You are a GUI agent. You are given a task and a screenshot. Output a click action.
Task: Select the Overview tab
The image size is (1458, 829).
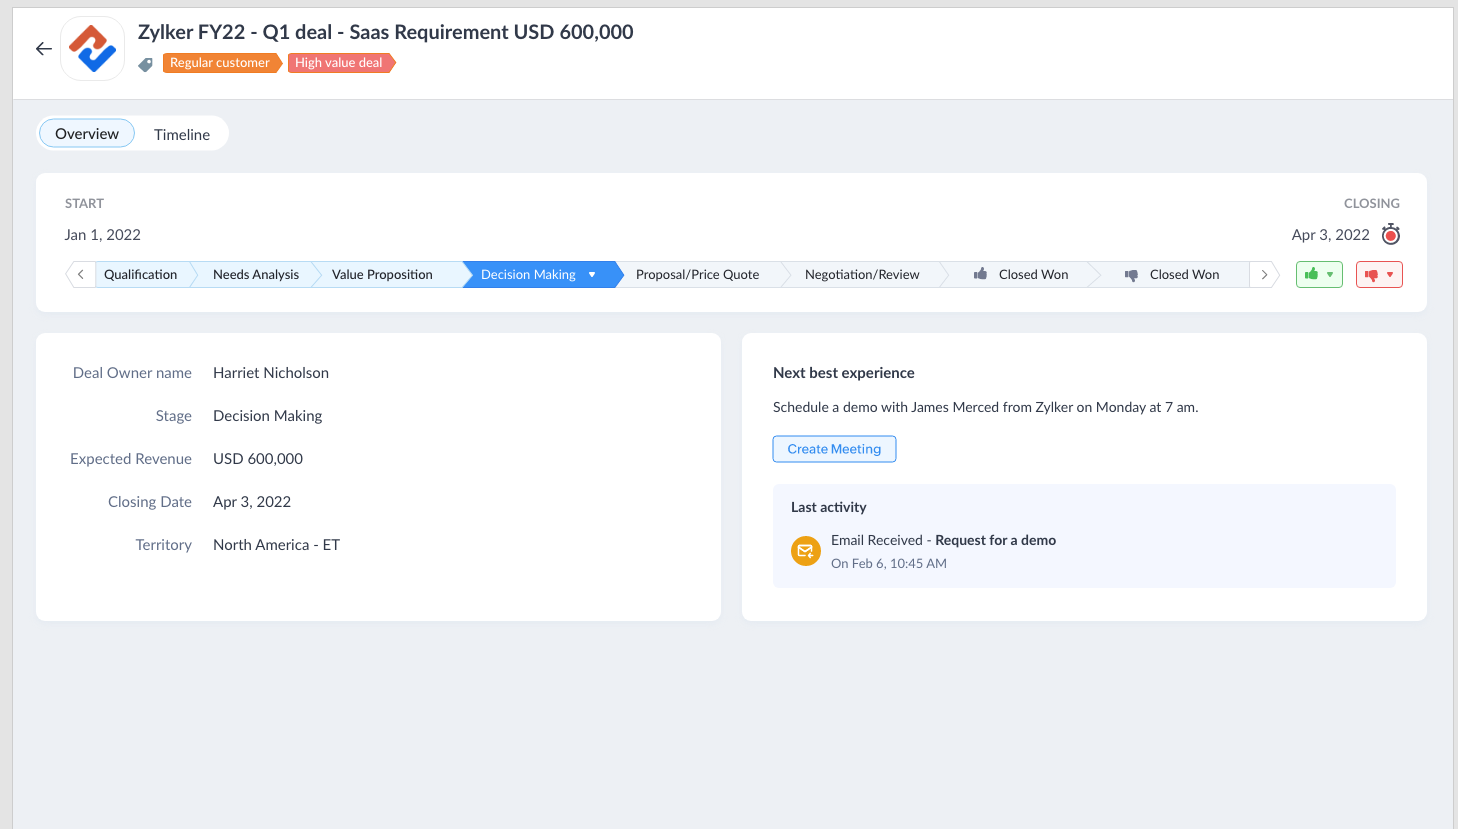pos(87,134)
